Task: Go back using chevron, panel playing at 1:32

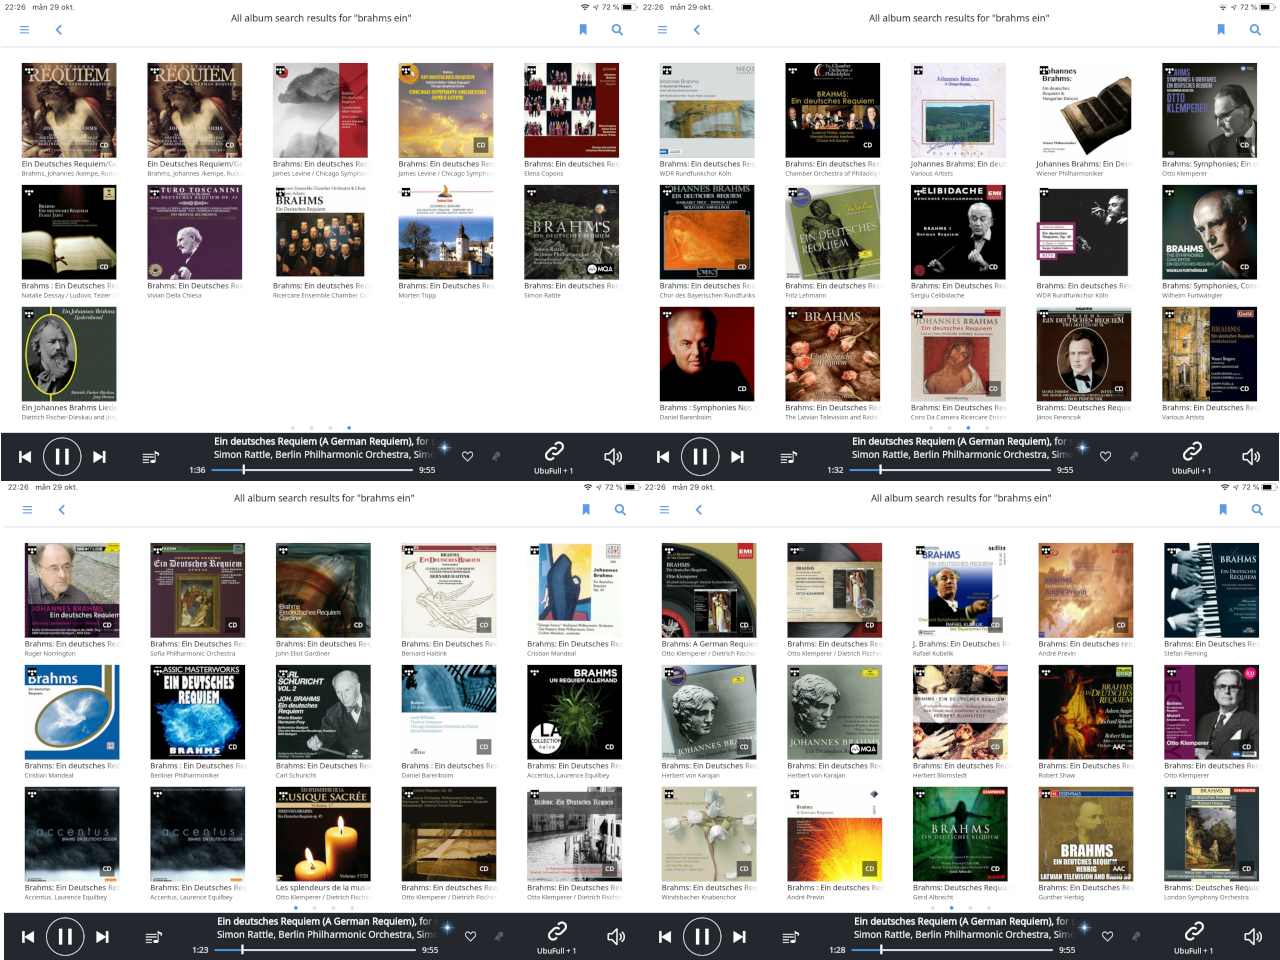Action: [x=696, y=30]
